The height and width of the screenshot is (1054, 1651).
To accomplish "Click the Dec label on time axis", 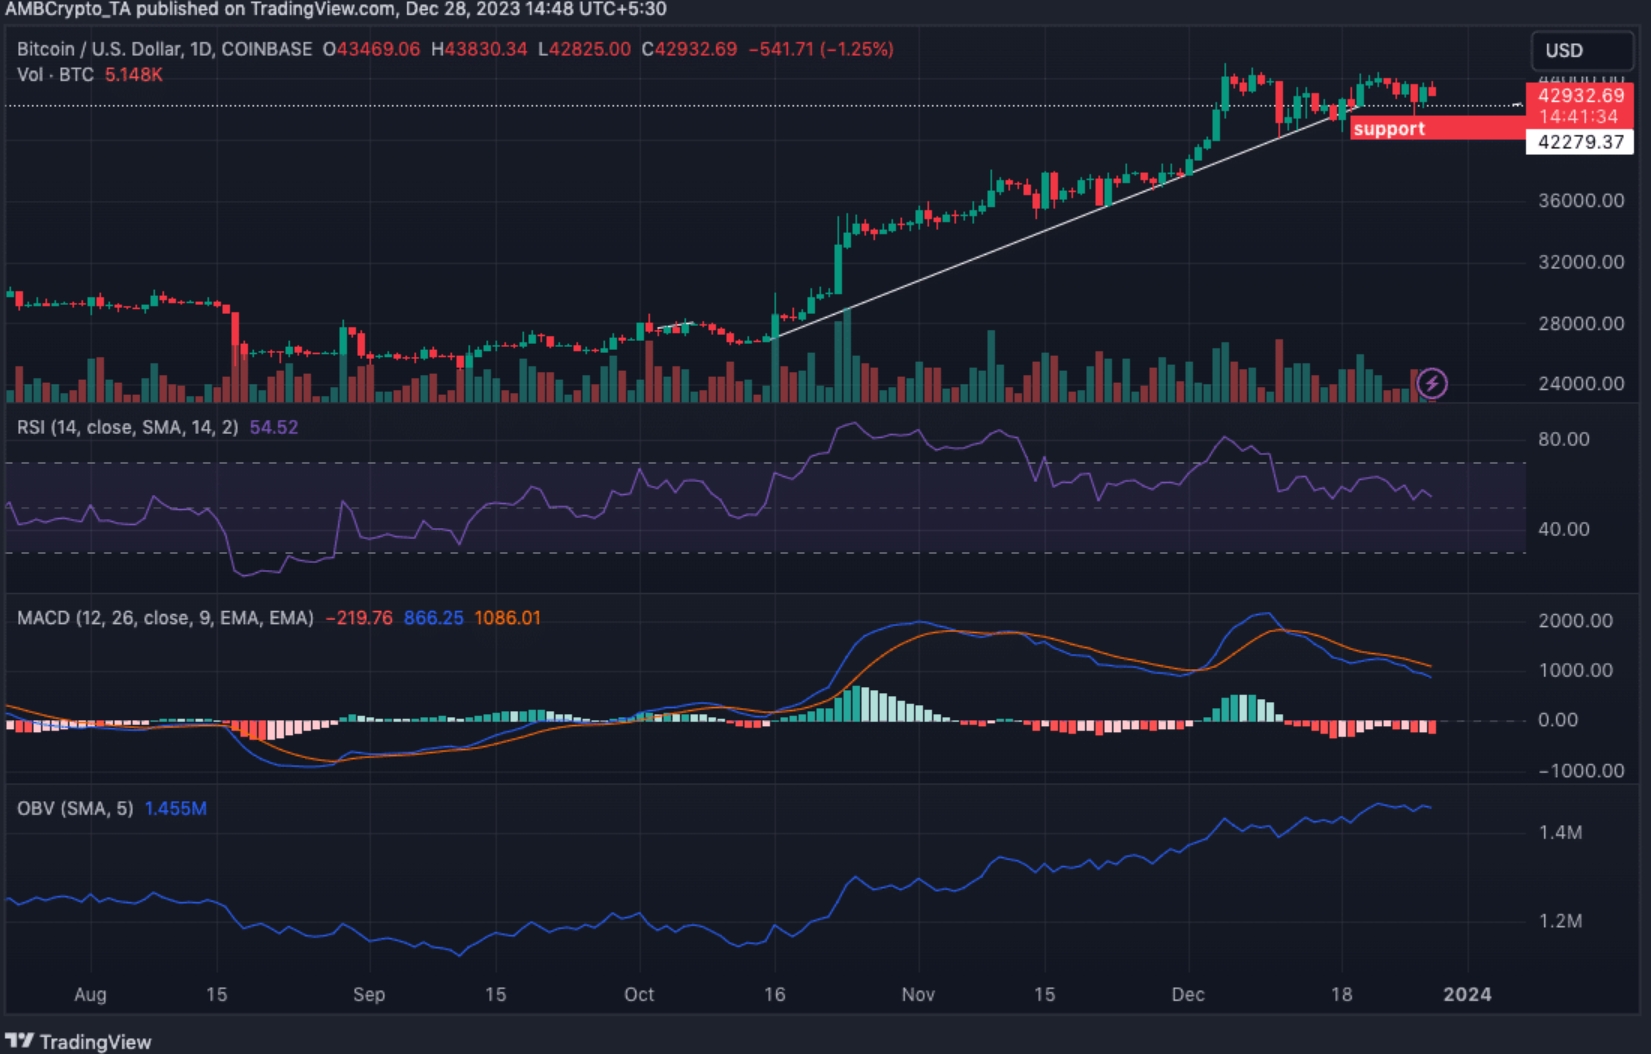I will [1188, 995].
